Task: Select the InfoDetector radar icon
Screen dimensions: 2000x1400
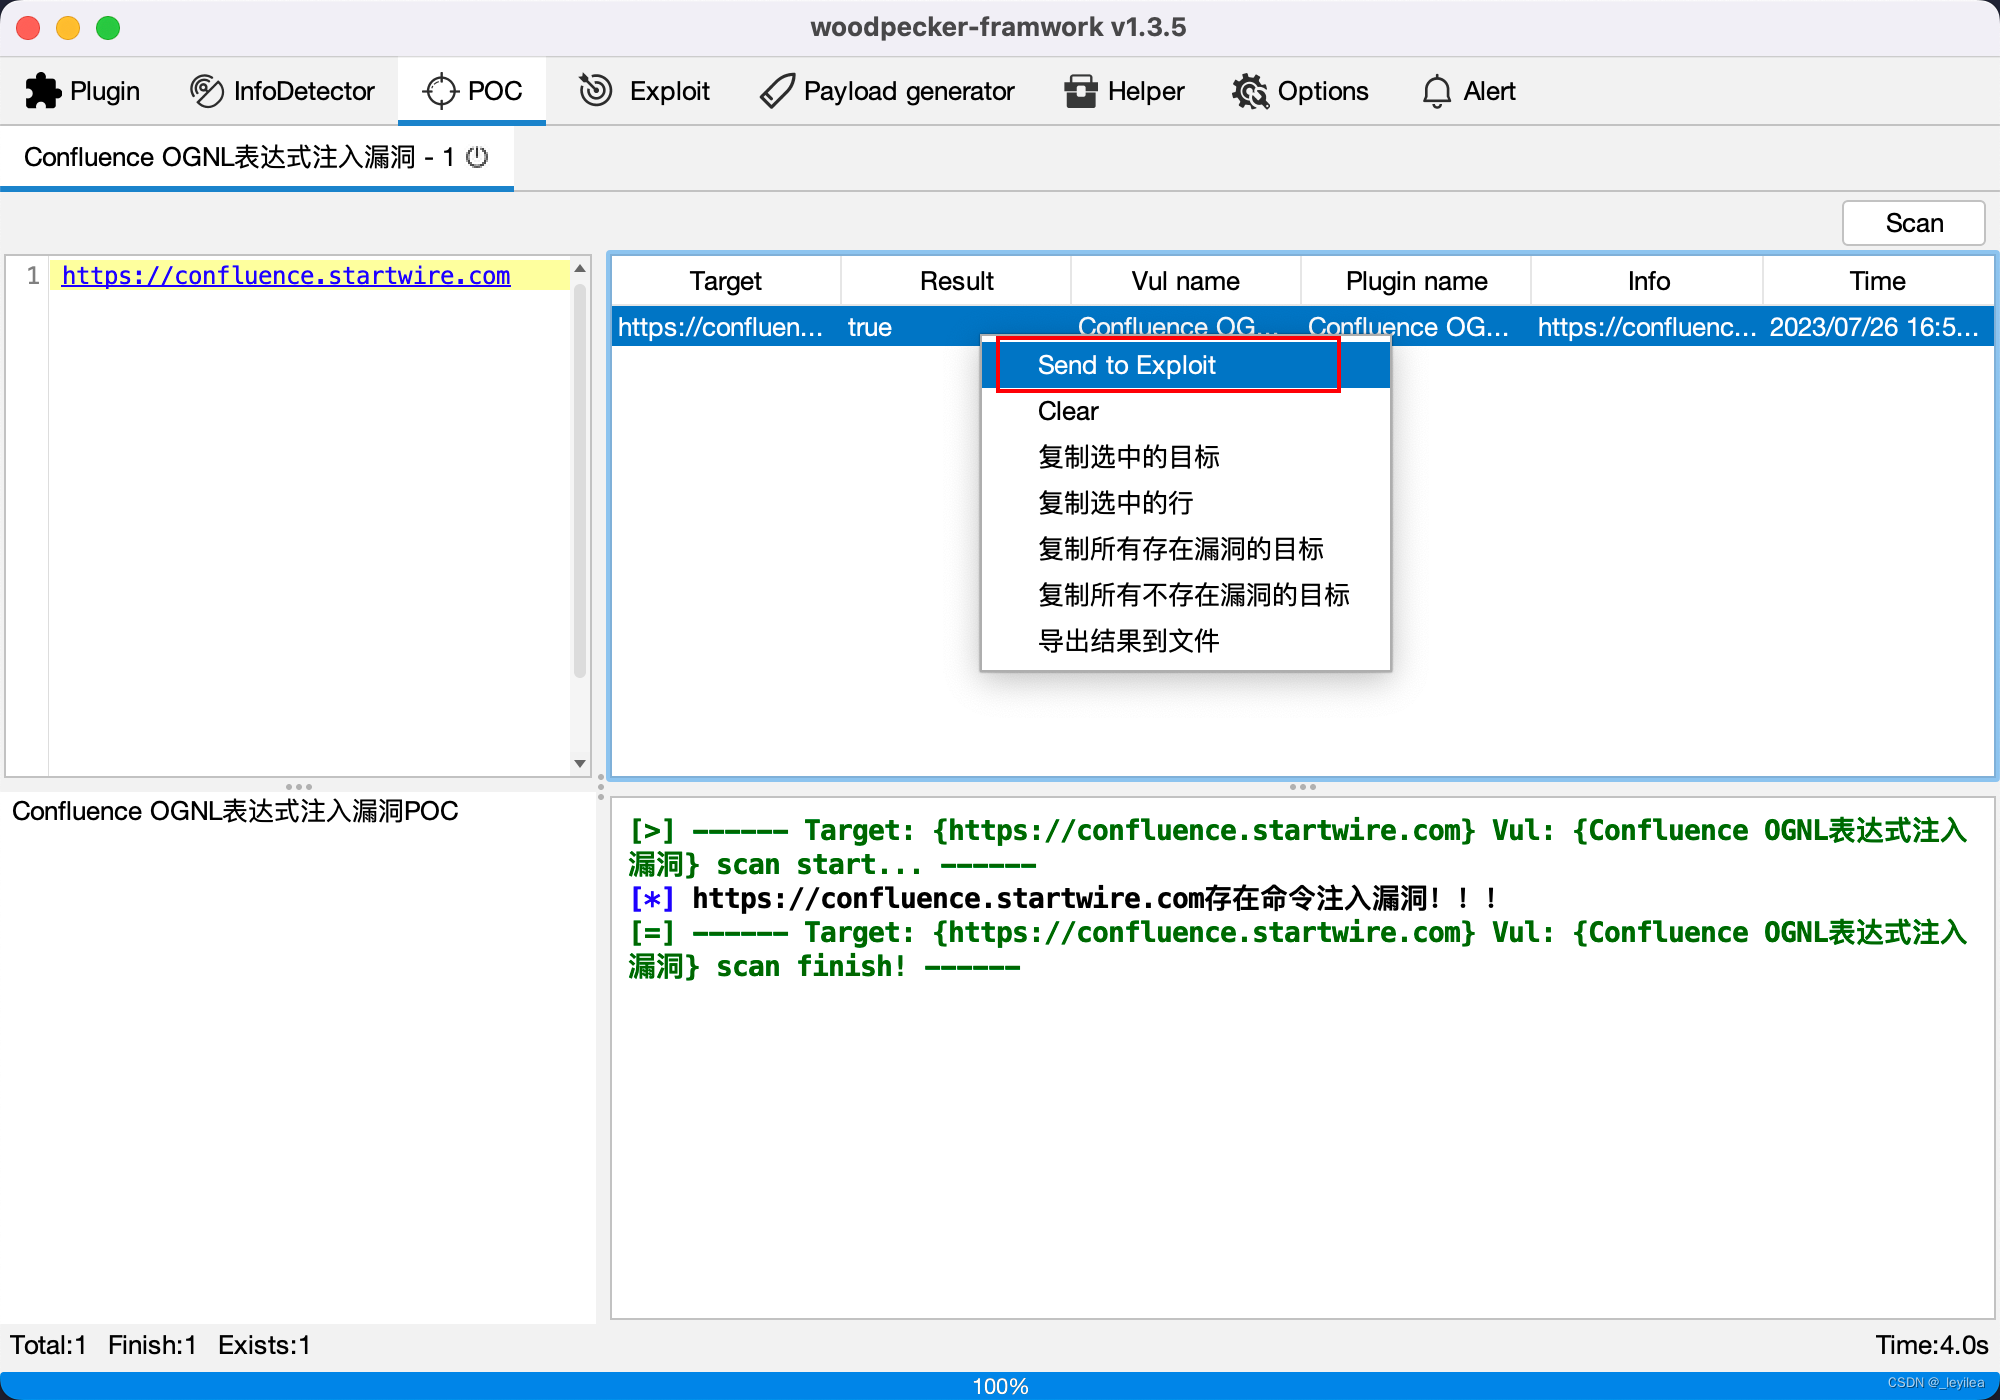Action: tap(207, 90)
